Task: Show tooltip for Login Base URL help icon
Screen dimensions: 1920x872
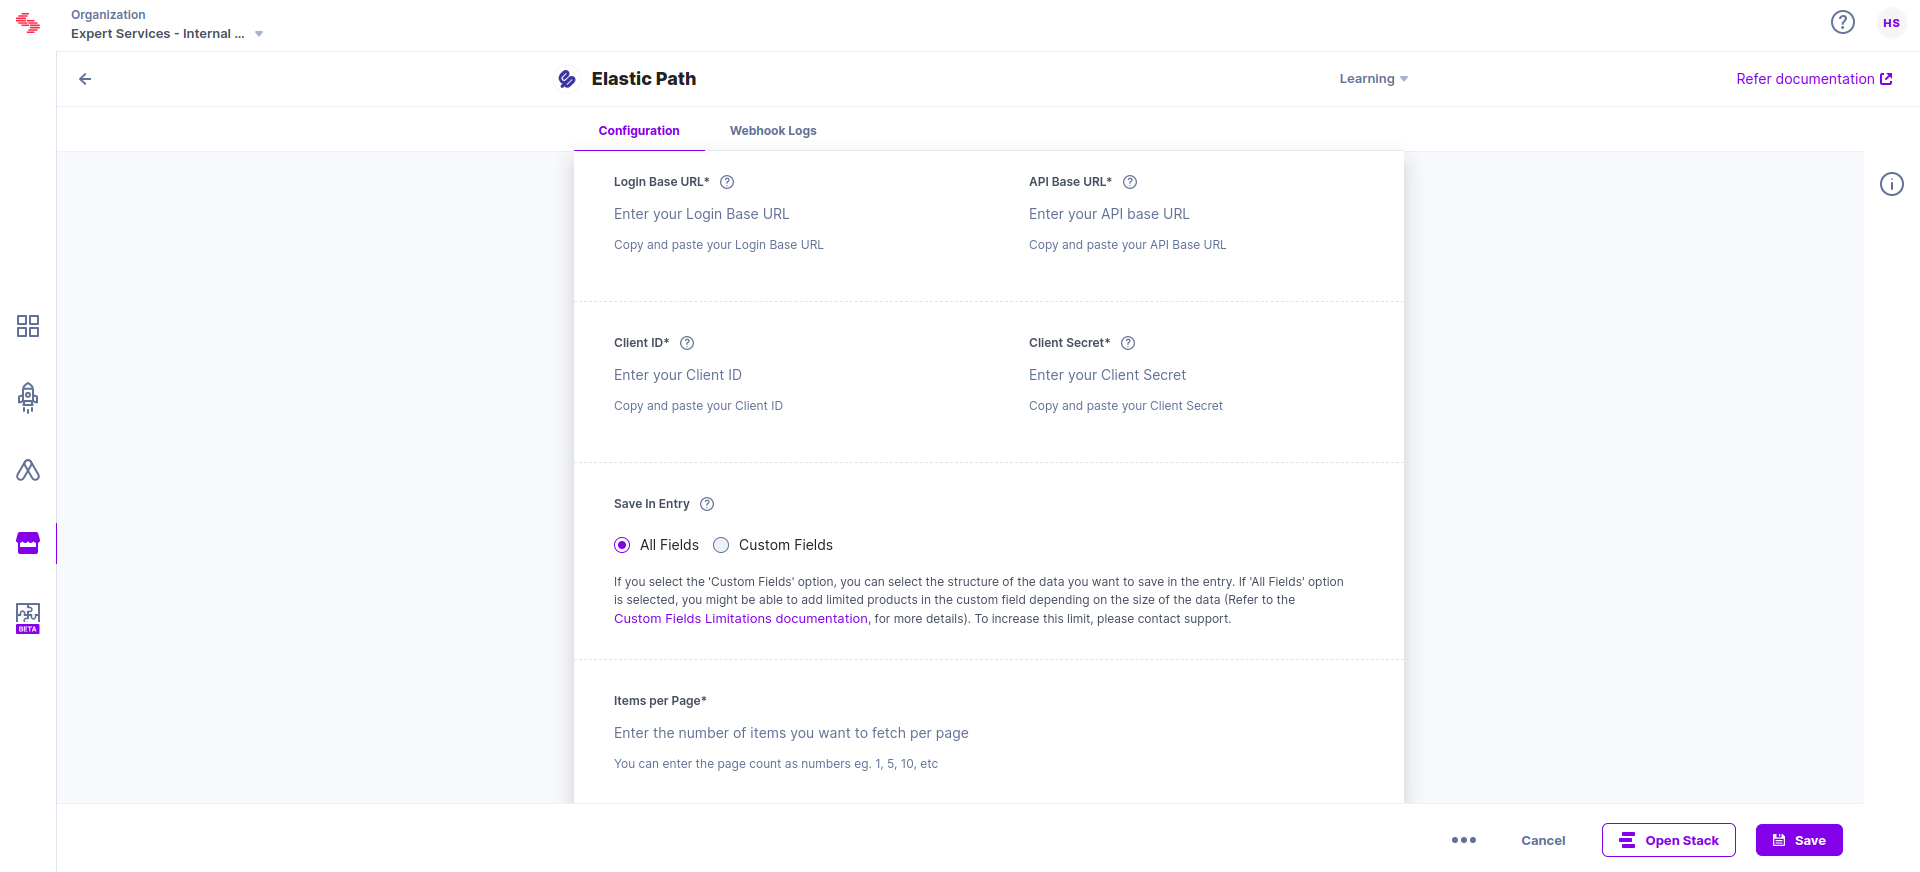Action: [727, 182]
